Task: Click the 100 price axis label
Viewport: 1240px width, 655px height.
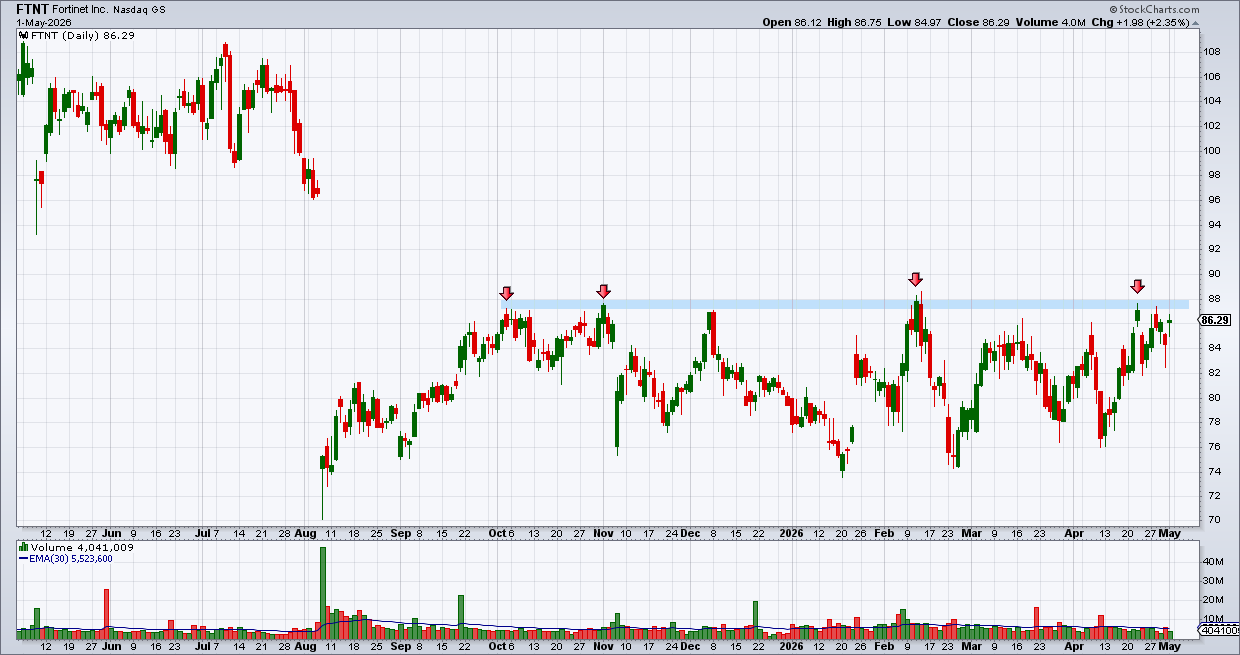Action: pyautogui.click(x=1211, y=151)
